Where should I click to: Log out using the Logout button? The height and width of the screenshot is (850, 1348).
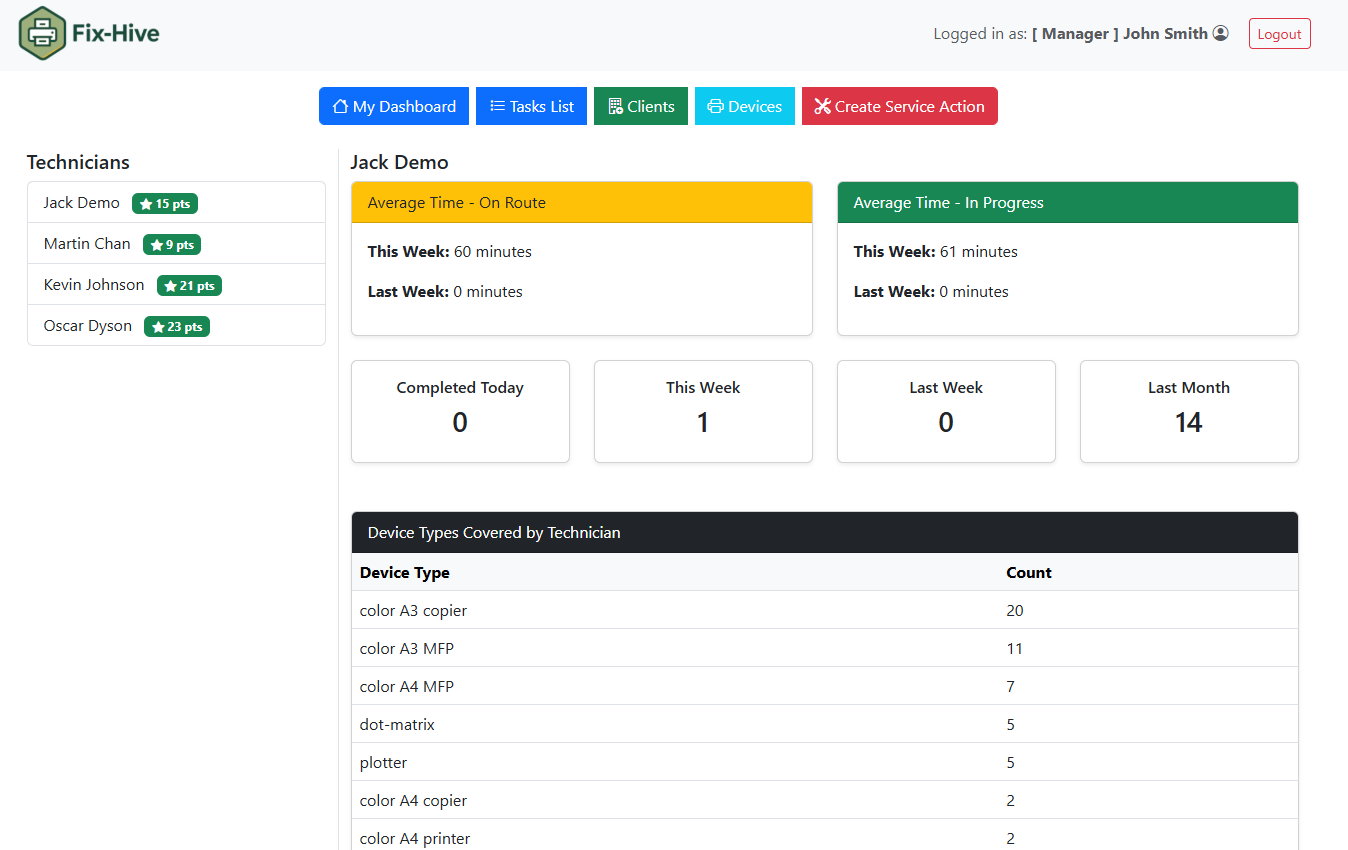(x=1279, y=34)
